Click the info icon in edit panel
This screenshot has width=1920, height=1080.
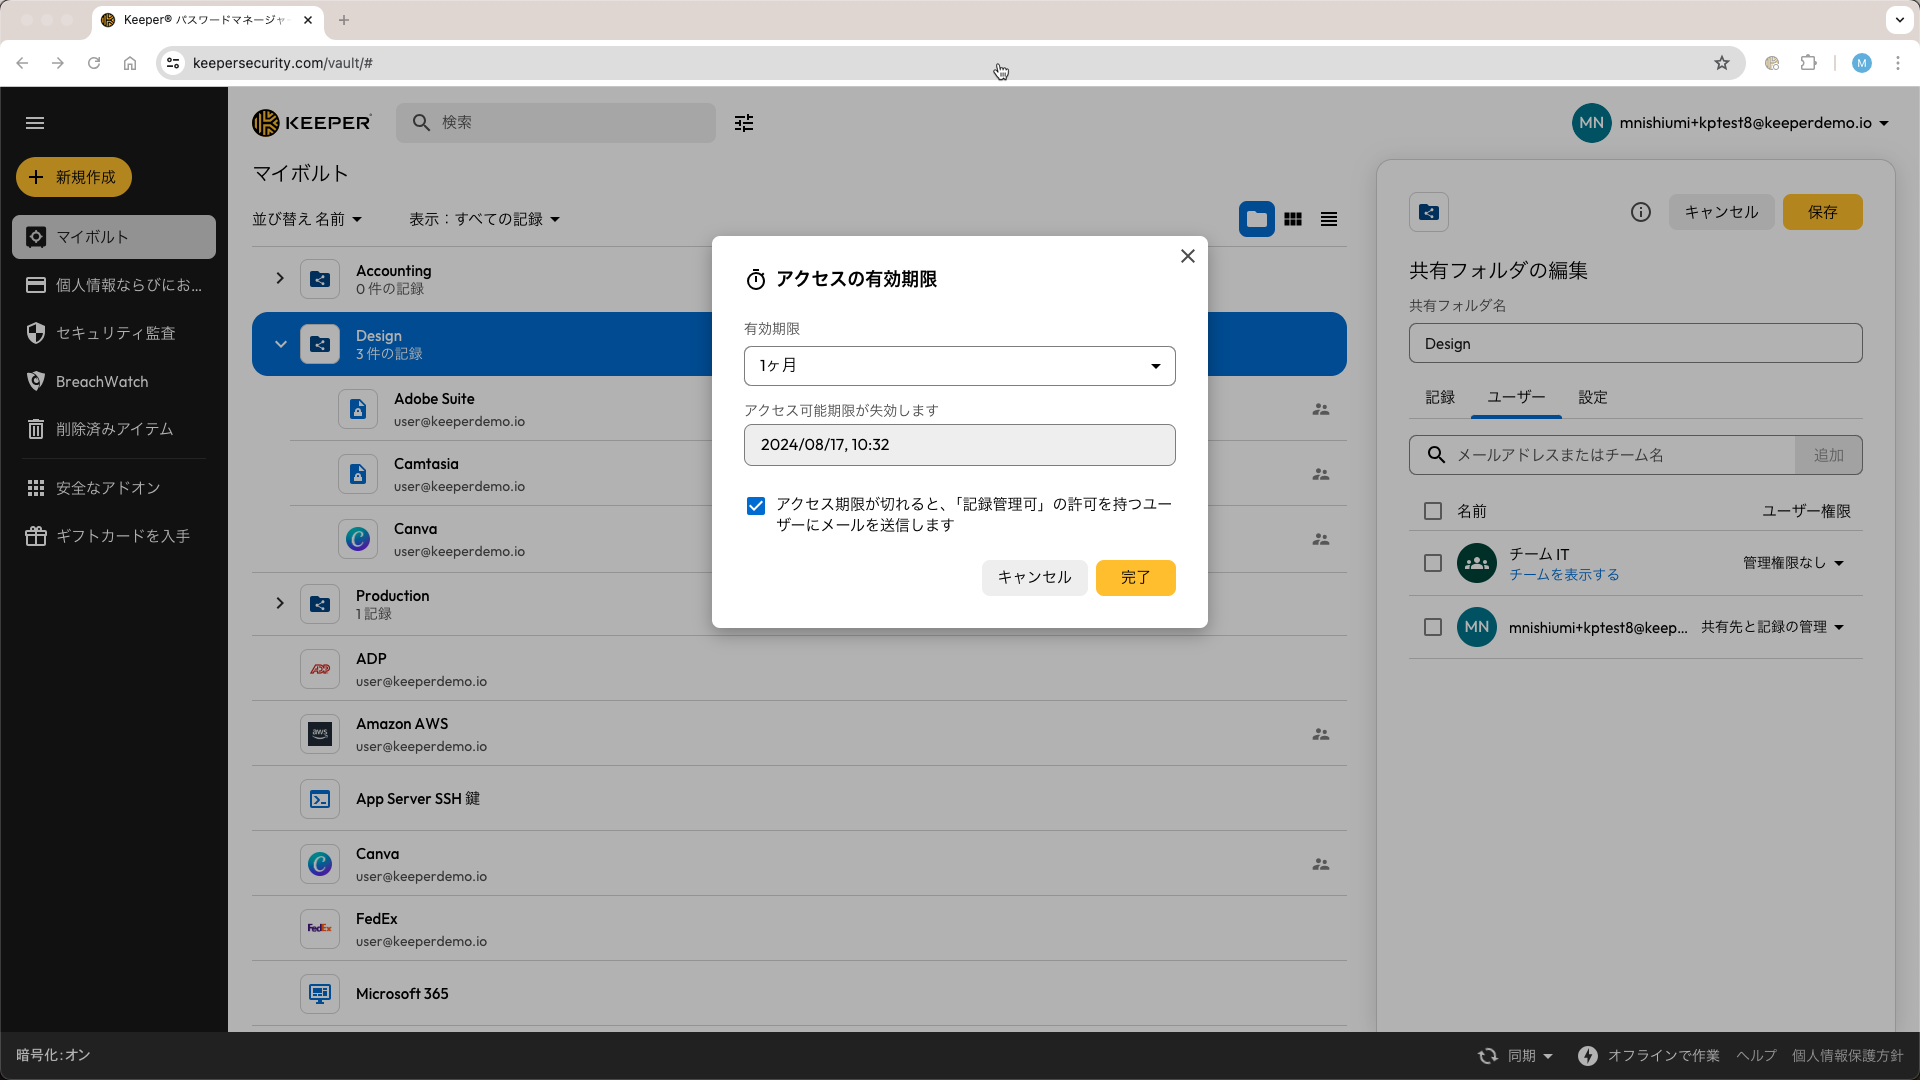tap(1641, 212)
